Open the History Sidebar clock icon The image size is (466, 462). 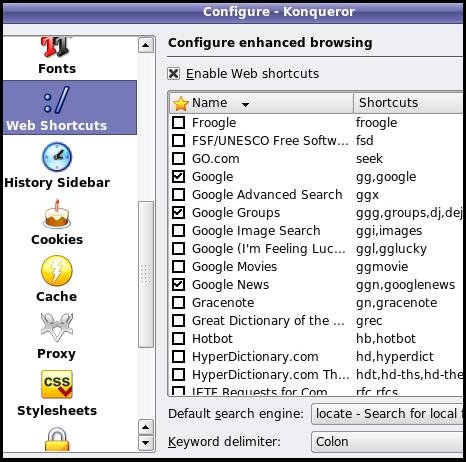coord(57,157)
